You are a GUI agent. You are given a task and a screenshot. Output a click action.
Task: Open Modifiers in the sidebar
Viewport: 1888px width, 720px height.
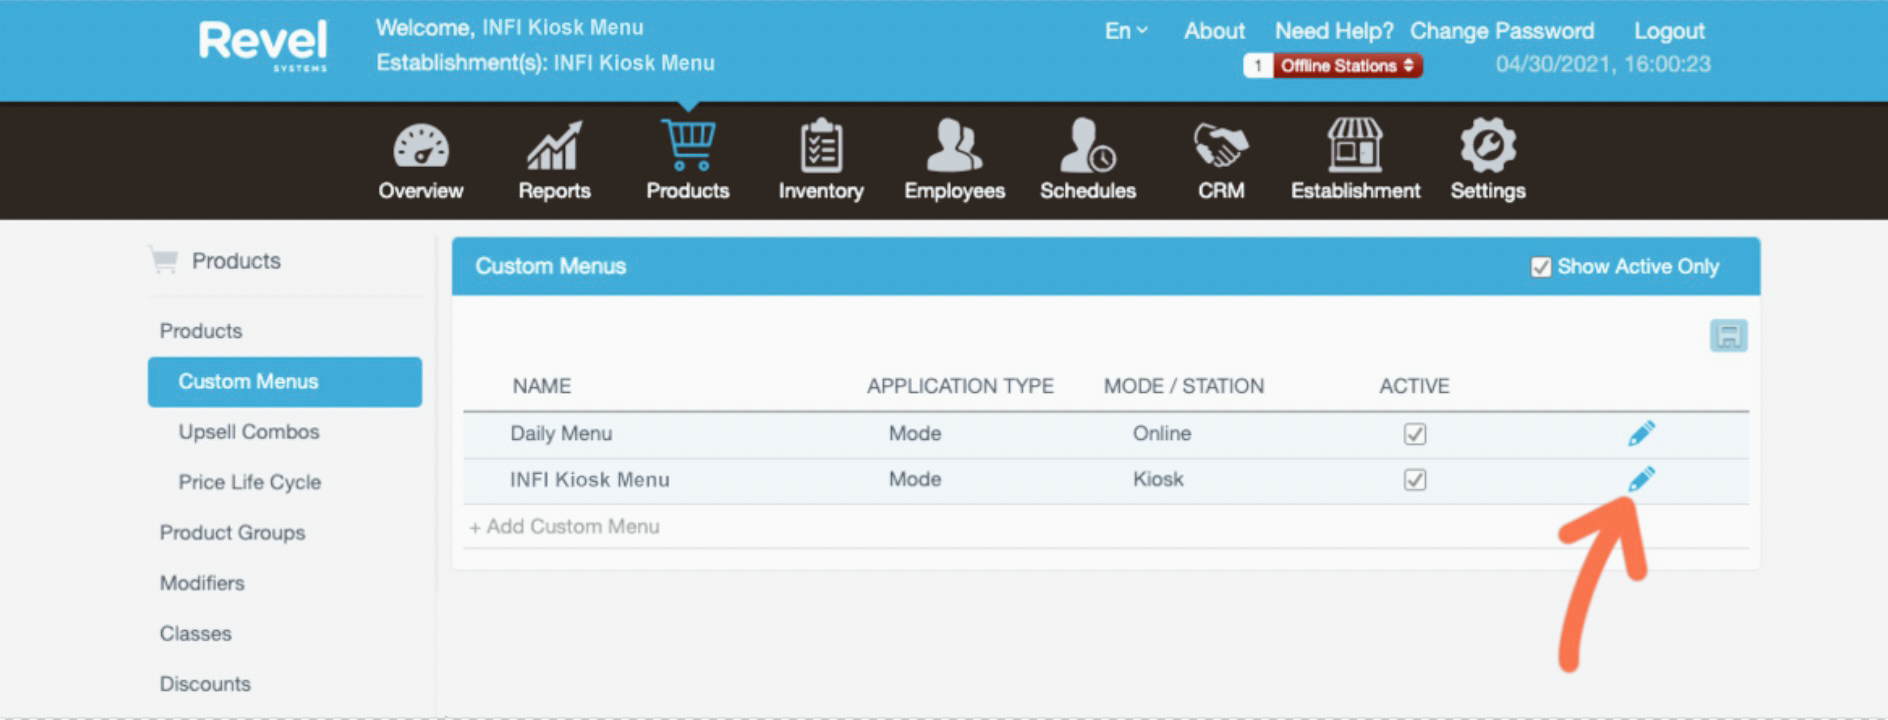[202, 583]
